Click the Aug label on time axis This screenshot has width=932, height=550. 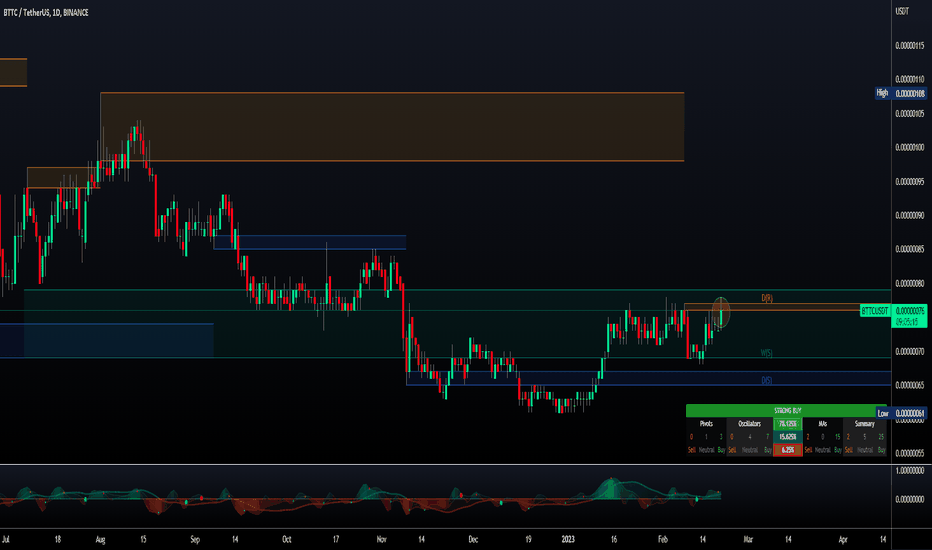click(x=100, y=539)
